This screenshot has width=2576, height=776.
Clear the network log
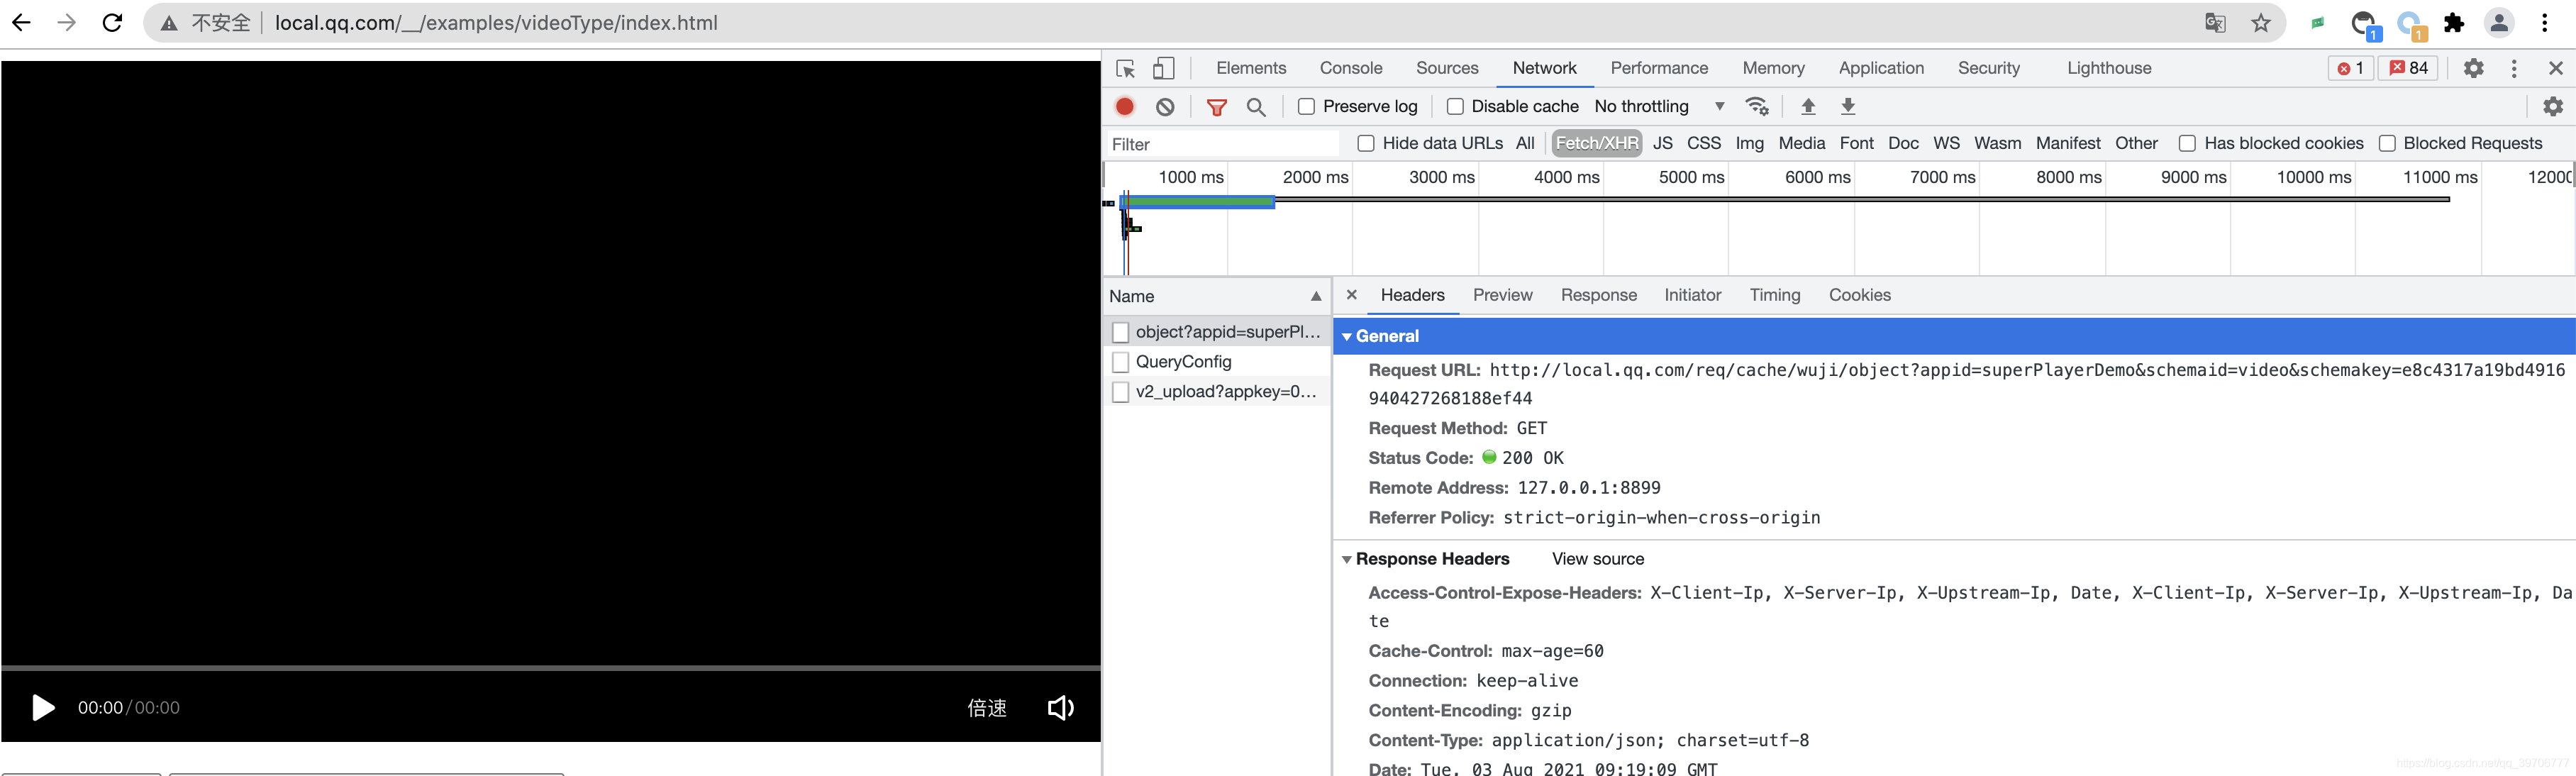click(1165, 106)
